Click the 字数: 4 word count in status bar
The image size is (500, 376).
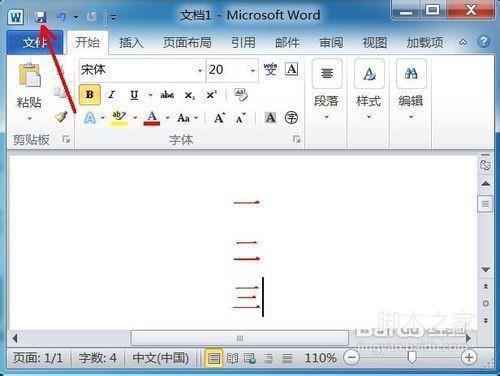click(x=98, y=358)
